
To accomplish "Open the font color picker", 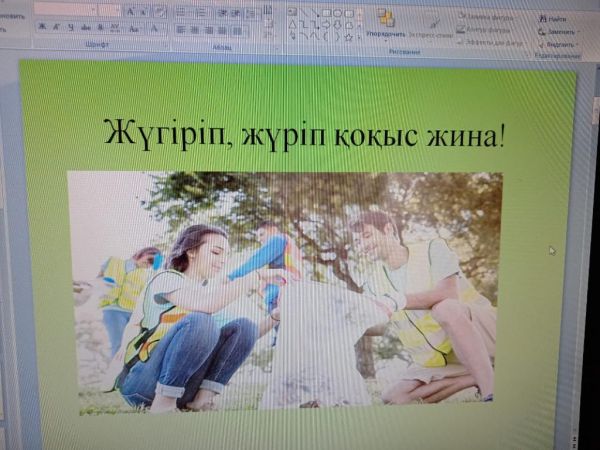I will [155, 28].
